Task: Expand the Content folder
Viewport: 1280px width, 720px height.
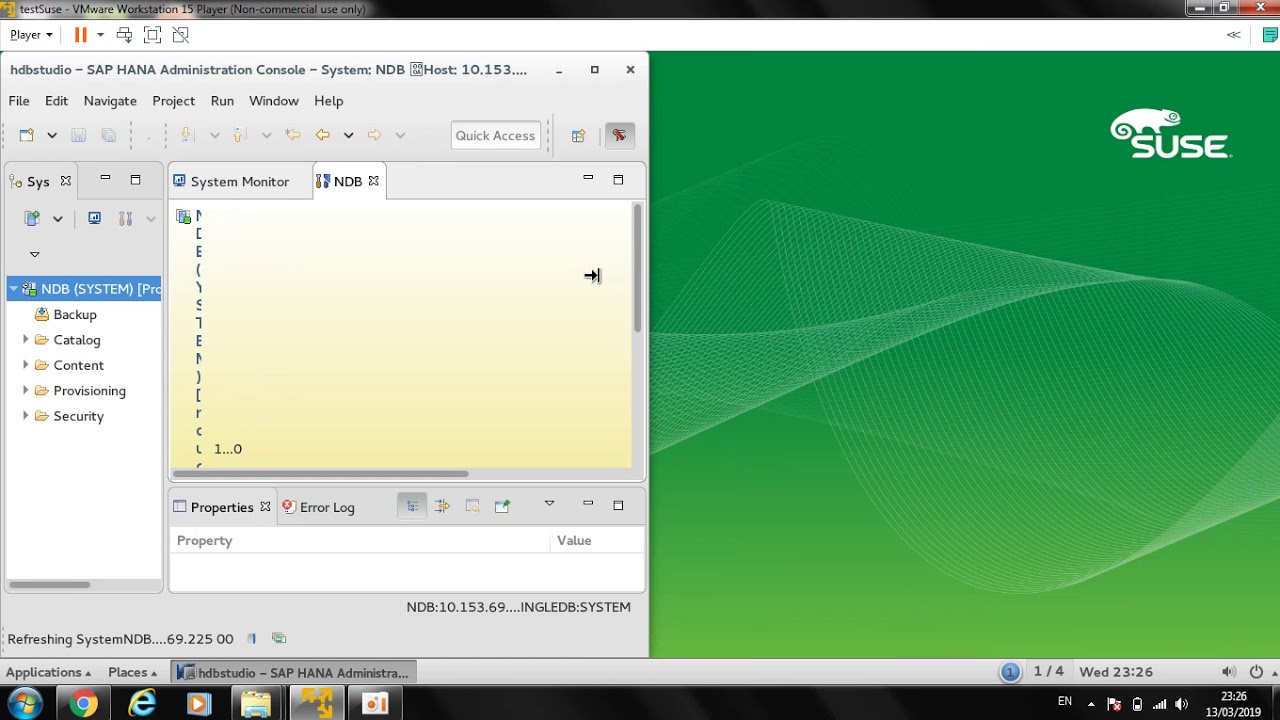Action: [26, 365]
